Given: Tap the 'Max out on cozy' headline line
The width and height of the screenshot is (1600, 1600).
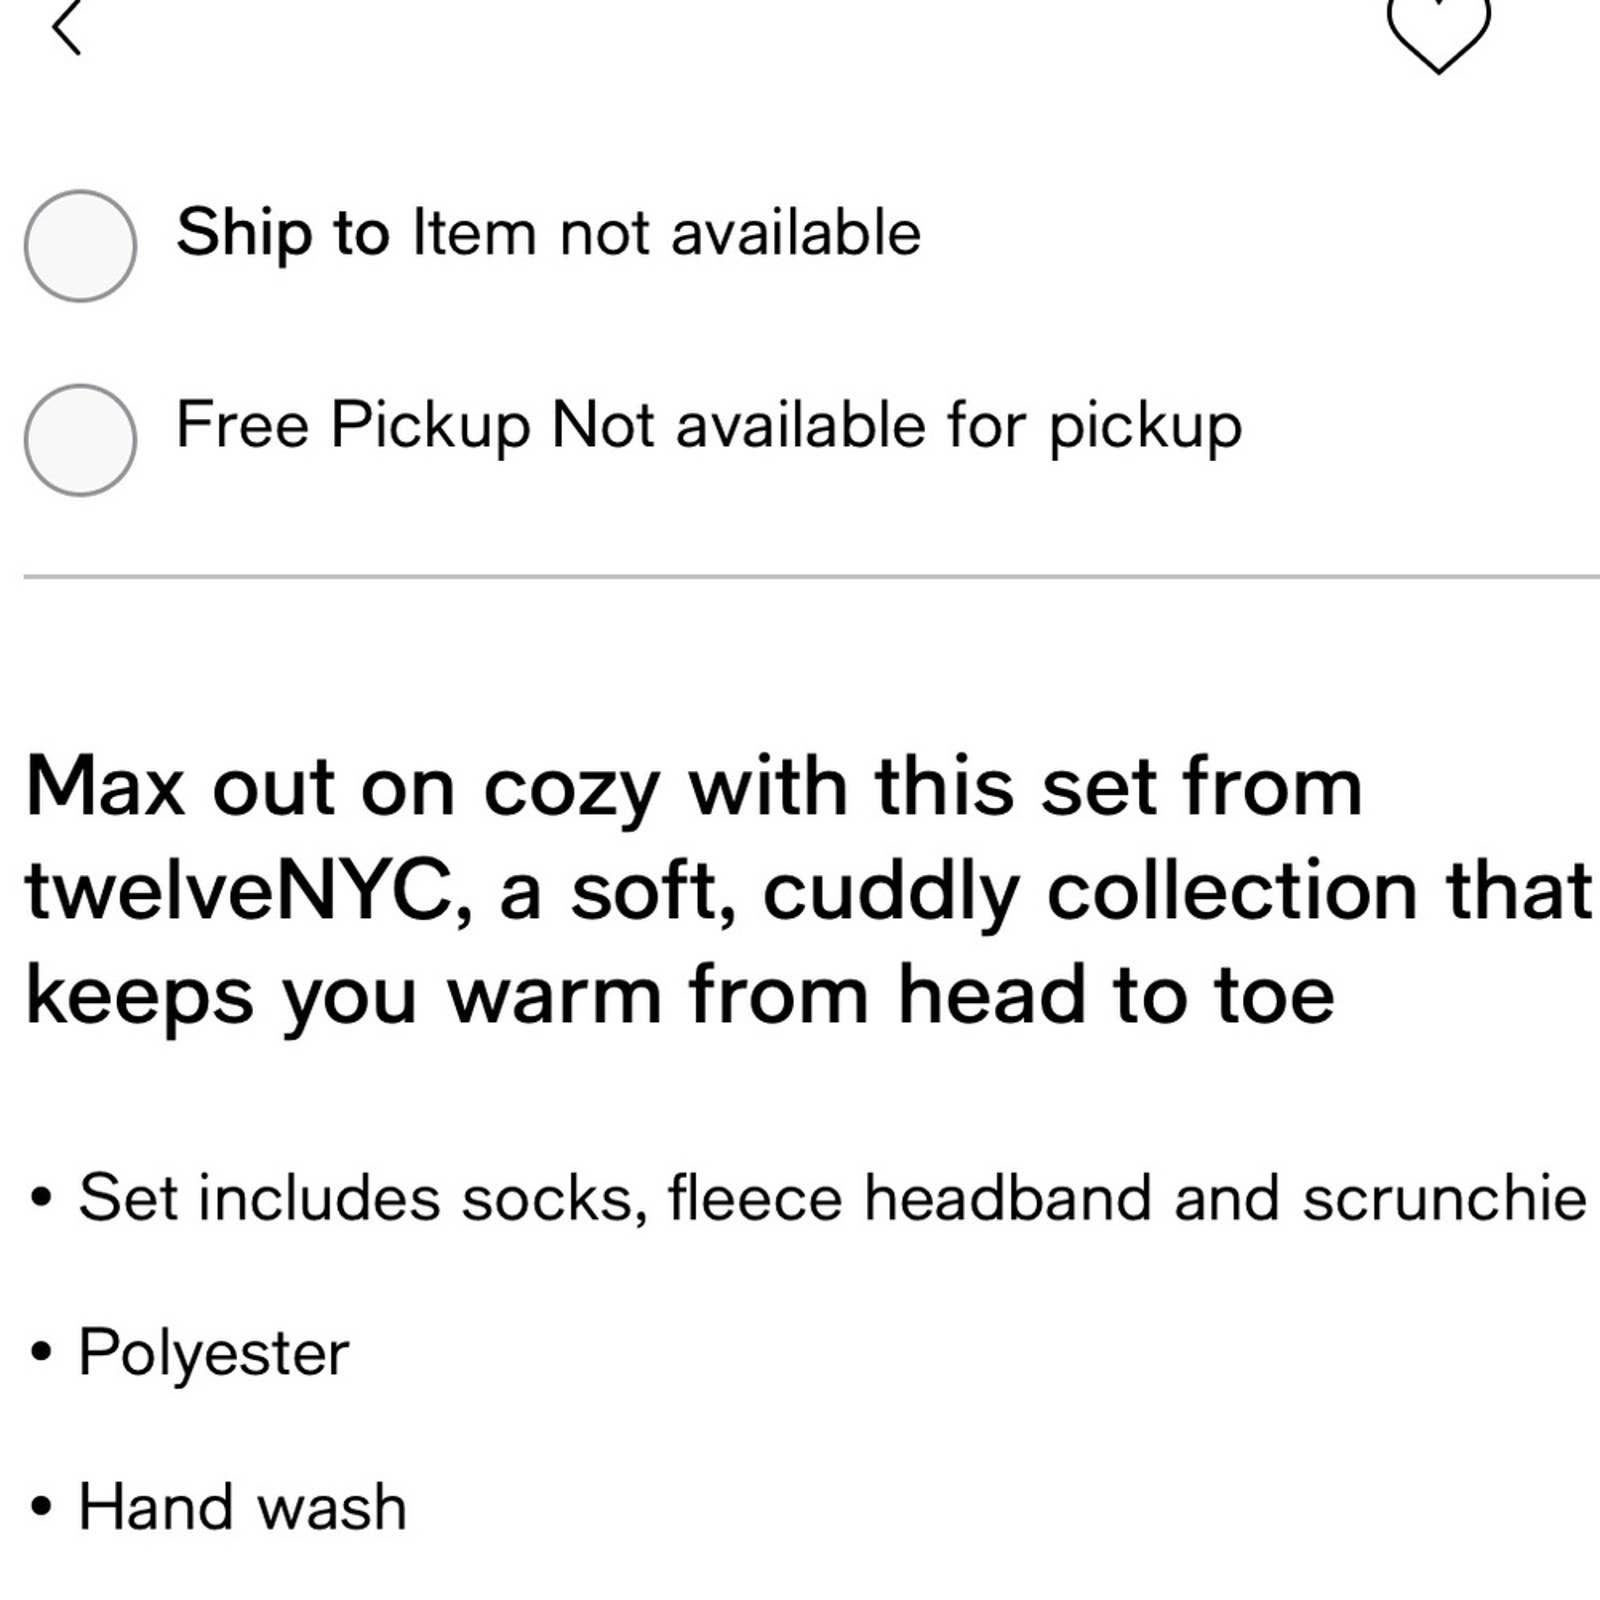Looking at the screenshot, I should pos(694,789).
